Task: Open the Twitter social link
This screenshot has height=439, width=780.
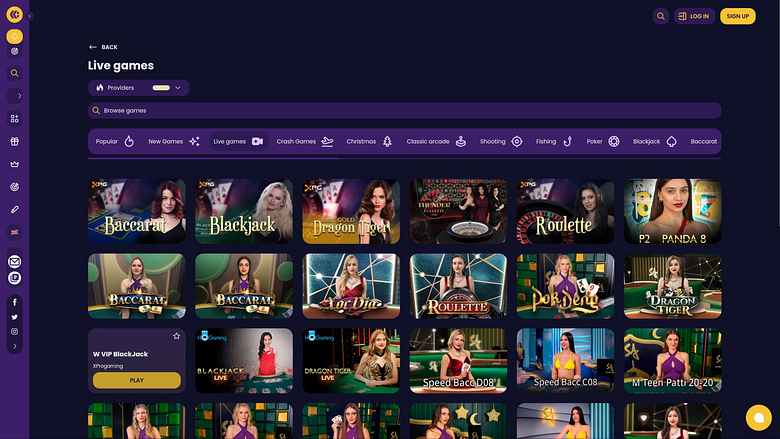Action: (14, 317)
